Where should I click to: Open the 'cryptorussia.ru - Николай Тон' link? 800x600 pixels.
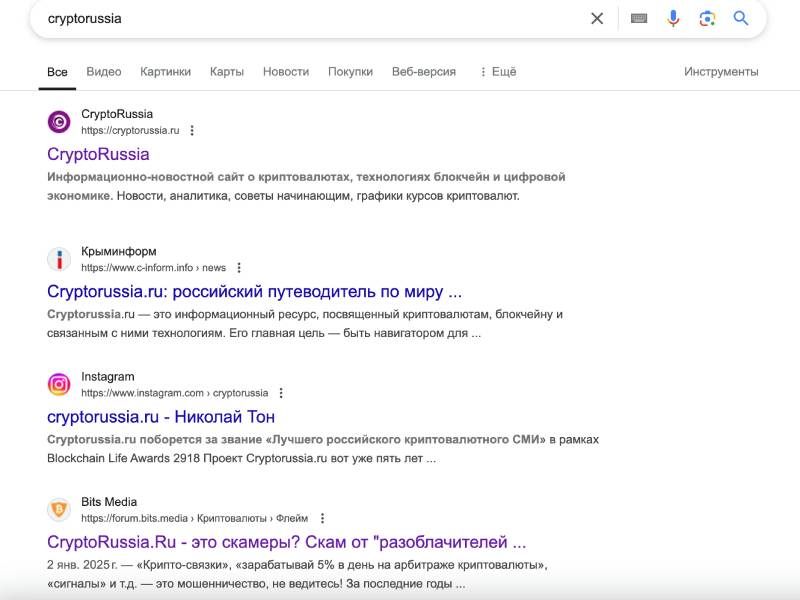click(161, 417)
